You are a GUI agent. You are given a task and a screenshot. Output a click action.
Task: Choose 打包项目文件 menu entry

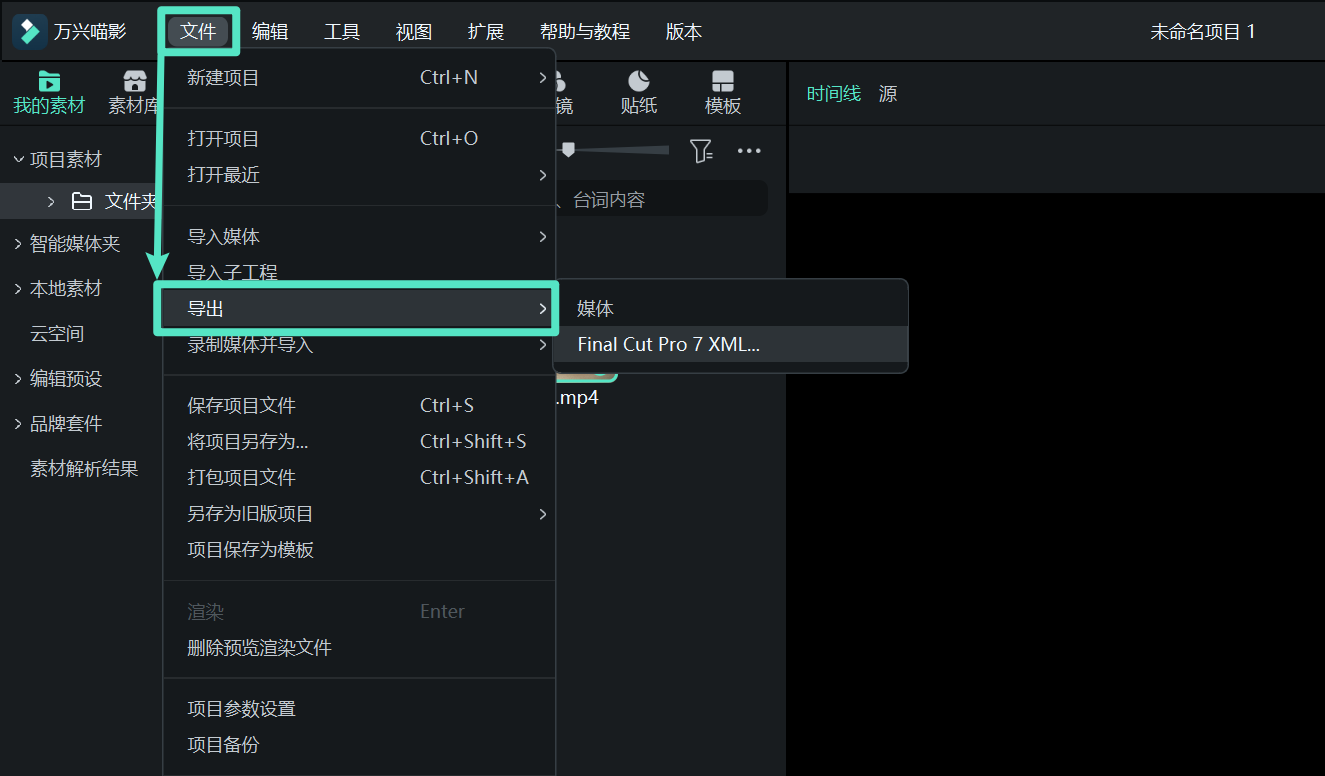(359, 477)
